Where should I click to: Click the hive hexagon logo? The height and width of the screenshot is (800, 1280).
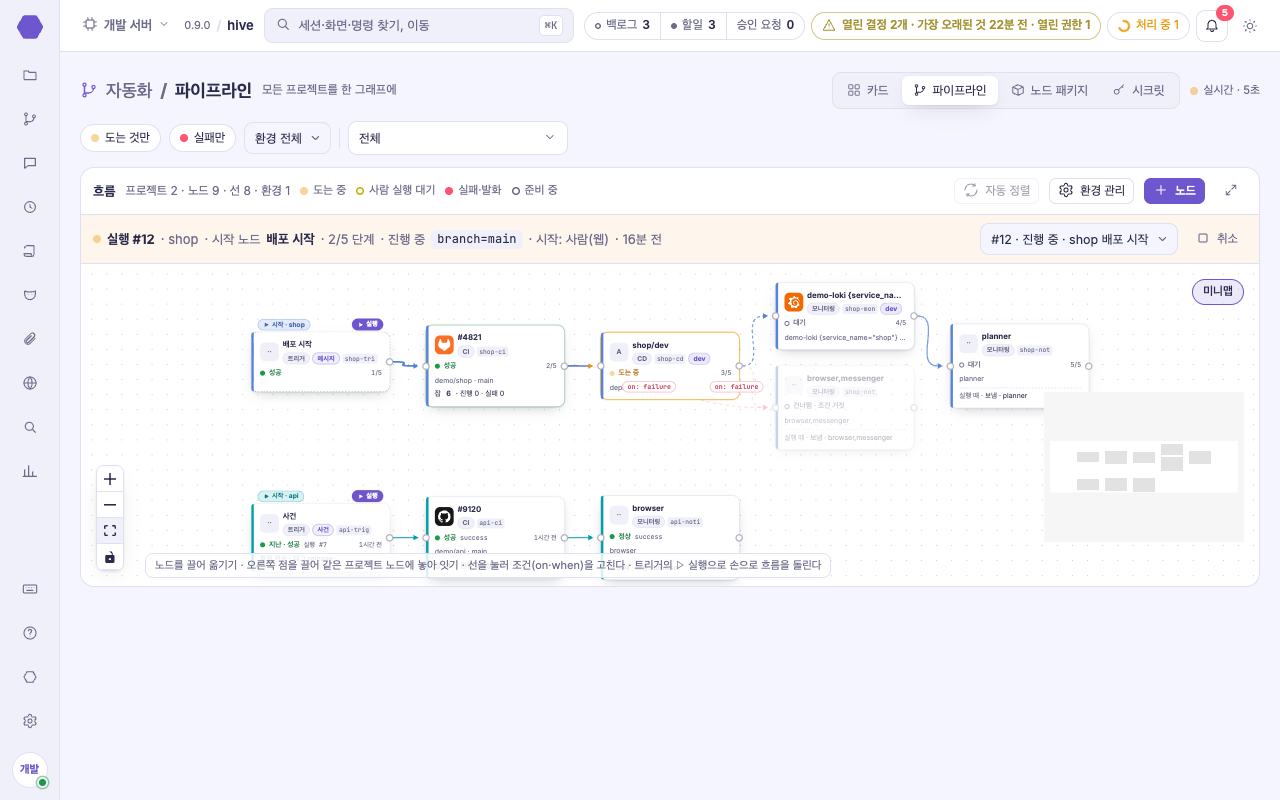click(x=30, y=26)
